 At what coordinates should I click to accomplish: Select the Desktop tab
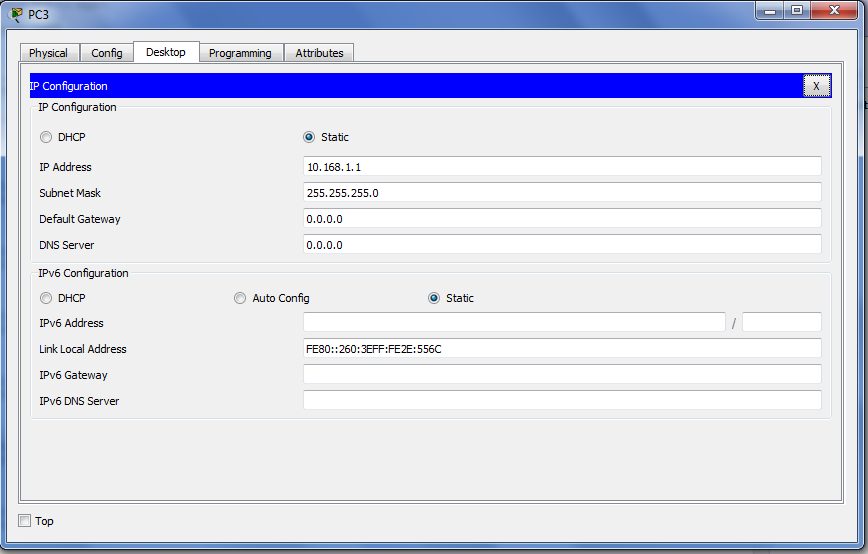(166, 52)
